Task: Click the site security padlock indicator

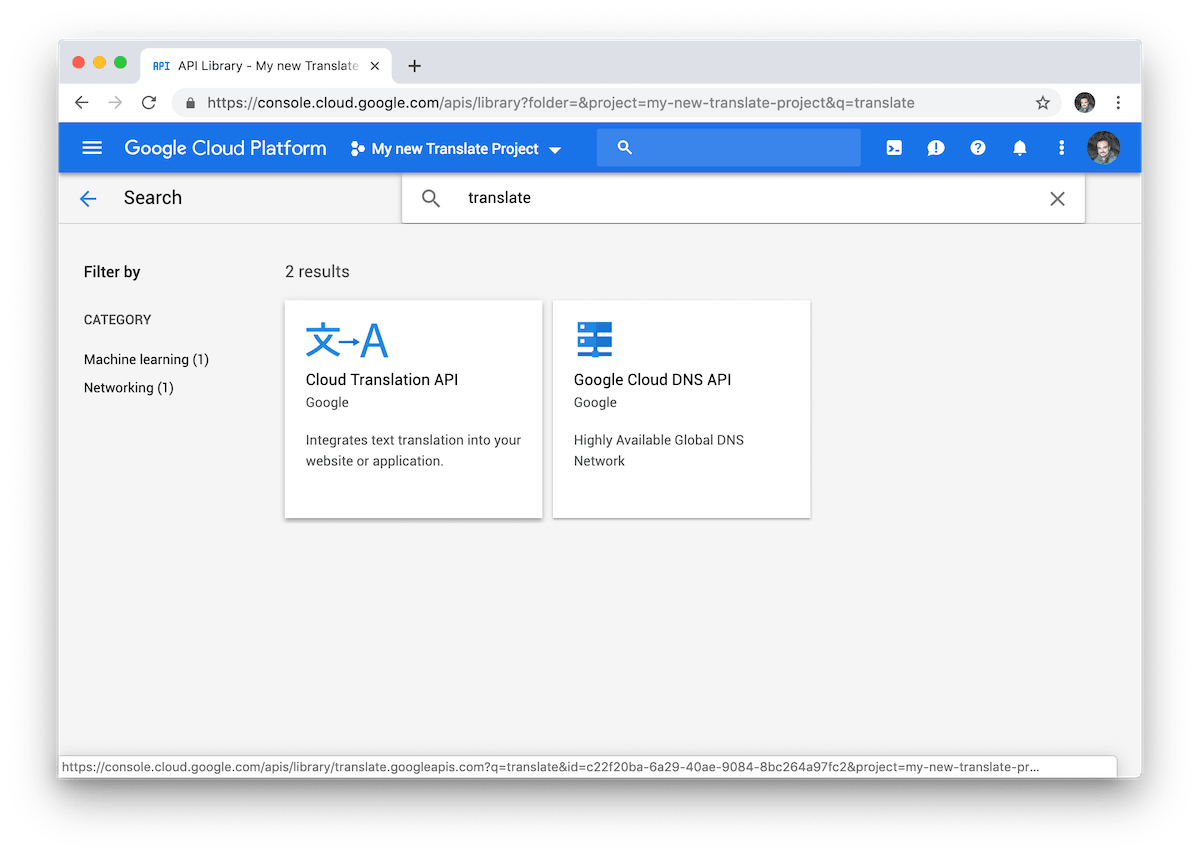Action: (x=190, y=102)
